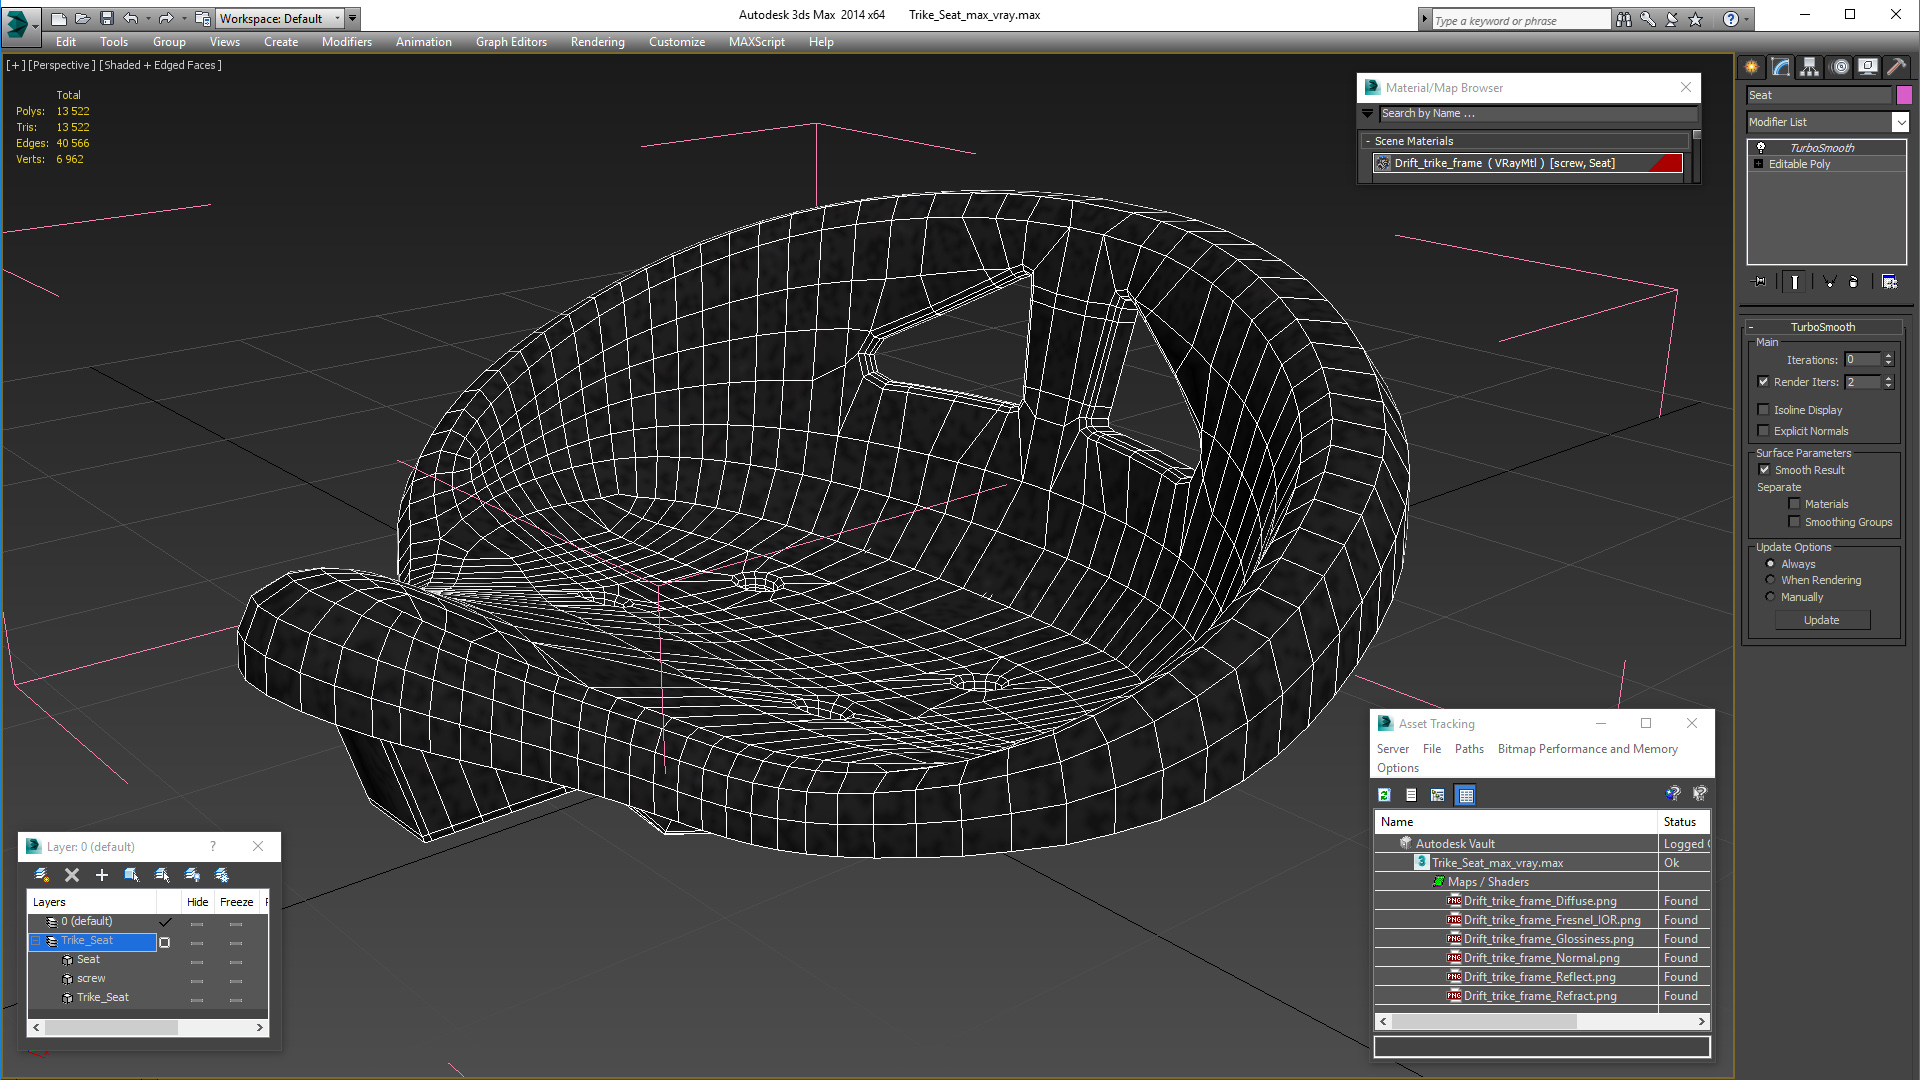This screenshot has height=1080, width=1920.
Task: Open the Modify command panel tab
Action: 1781,67
